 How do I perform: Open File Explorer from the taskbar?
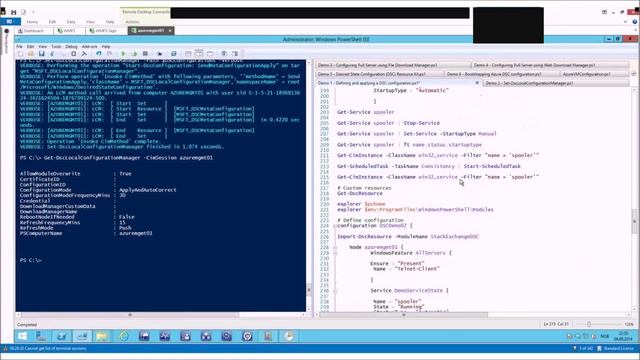pyautogui.click(x=102, y=336)
